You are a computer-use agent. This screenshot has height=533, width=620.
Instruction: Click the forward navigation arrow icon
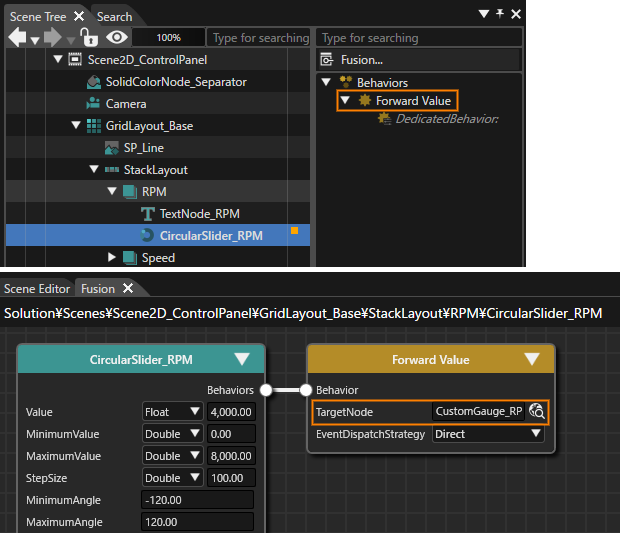point(53,38)
